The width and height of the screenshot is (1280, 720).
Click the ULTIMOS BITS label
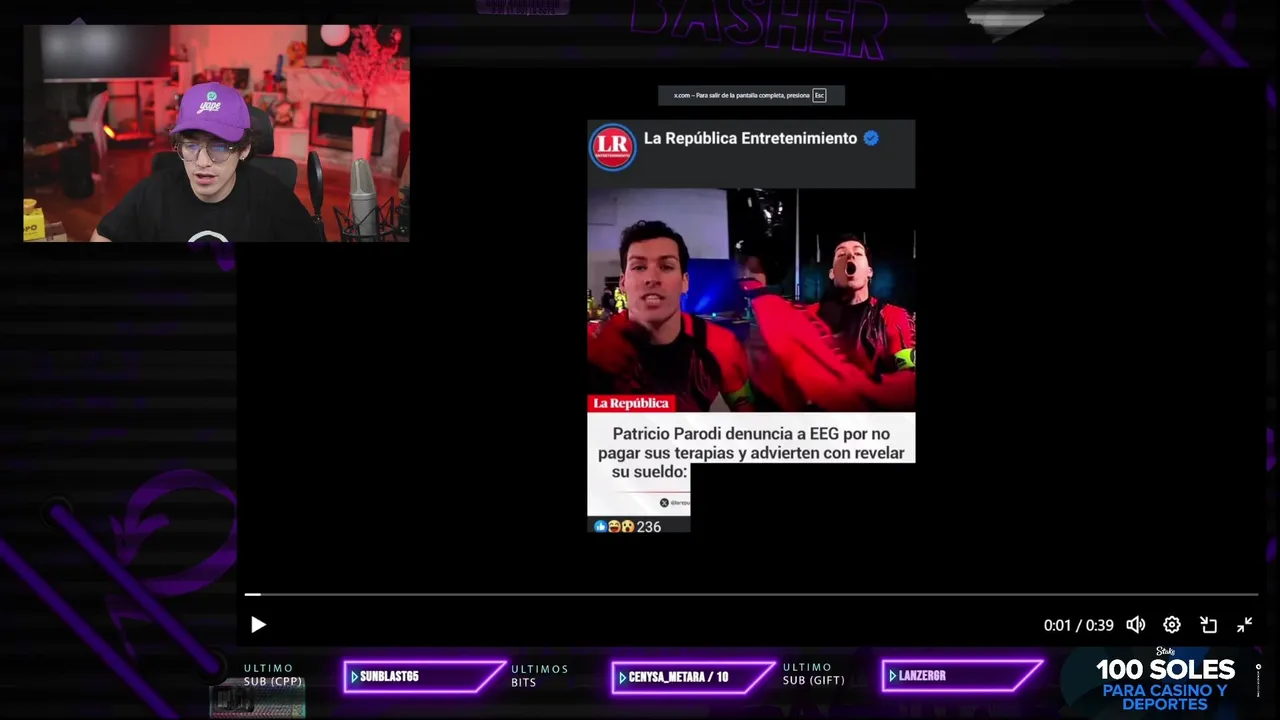pos(540,676)
